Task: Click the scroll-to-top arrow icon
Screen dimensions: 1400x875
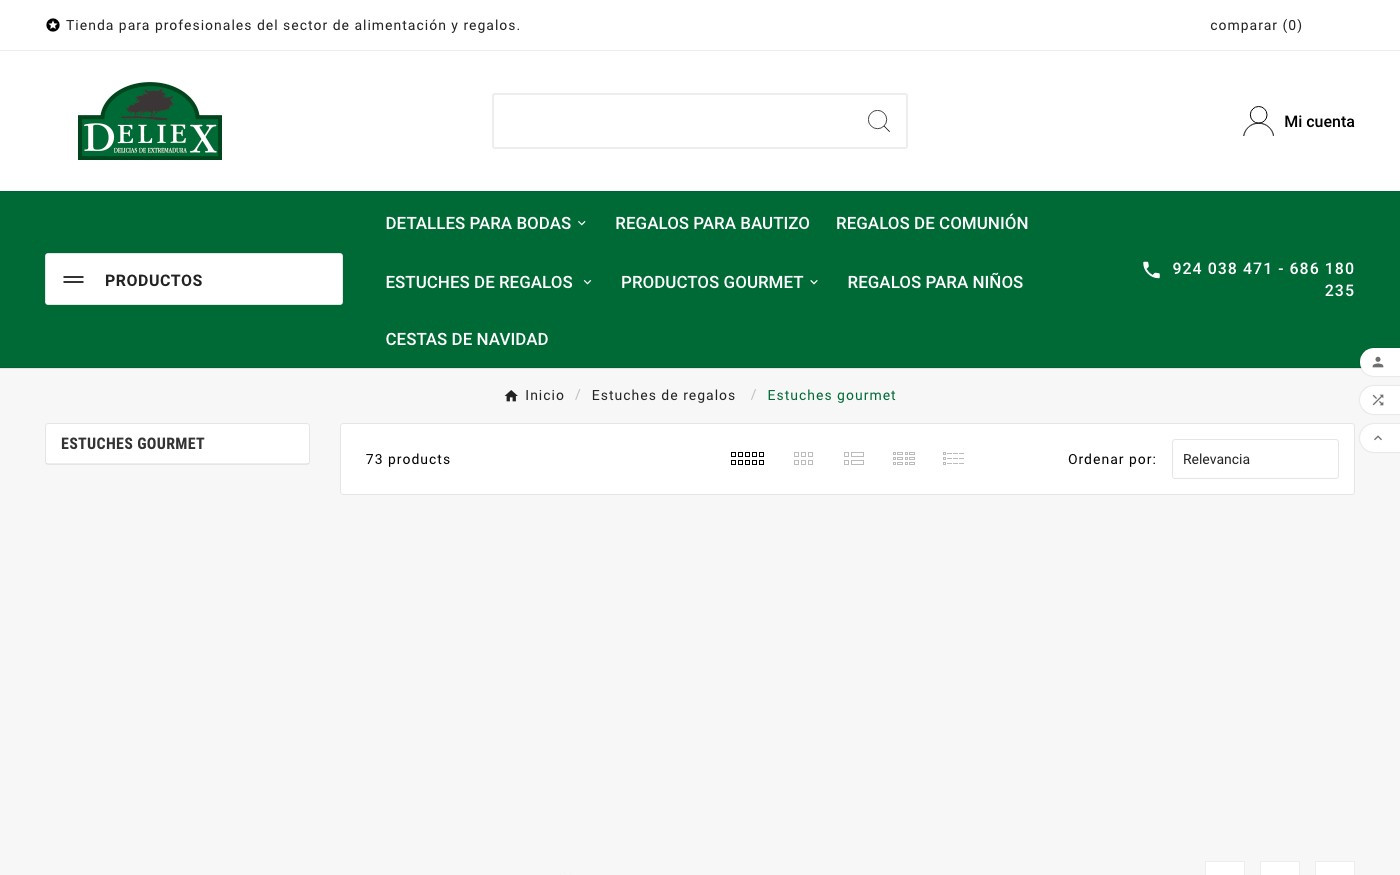Action: click(1378, 438)
